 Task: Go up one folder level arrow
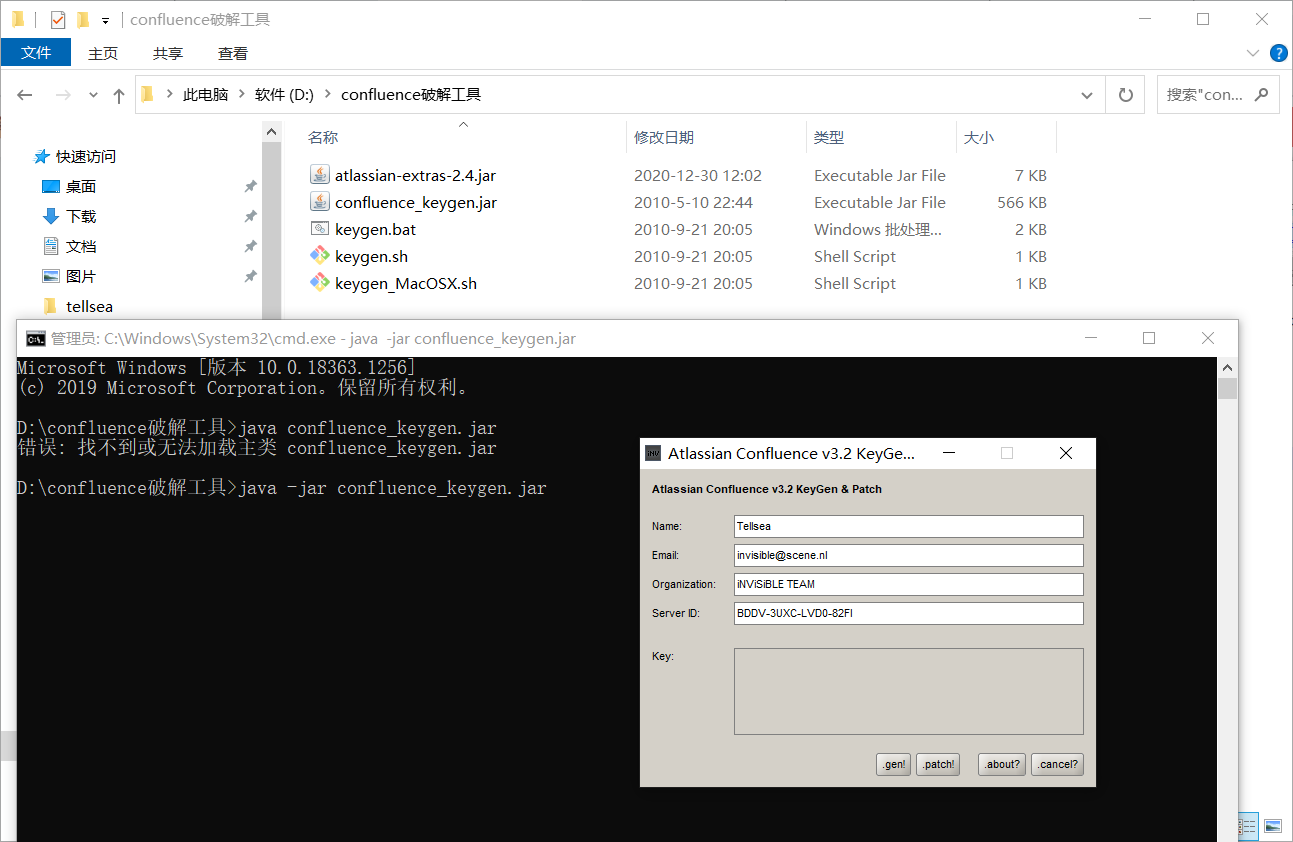click(119, 95)
